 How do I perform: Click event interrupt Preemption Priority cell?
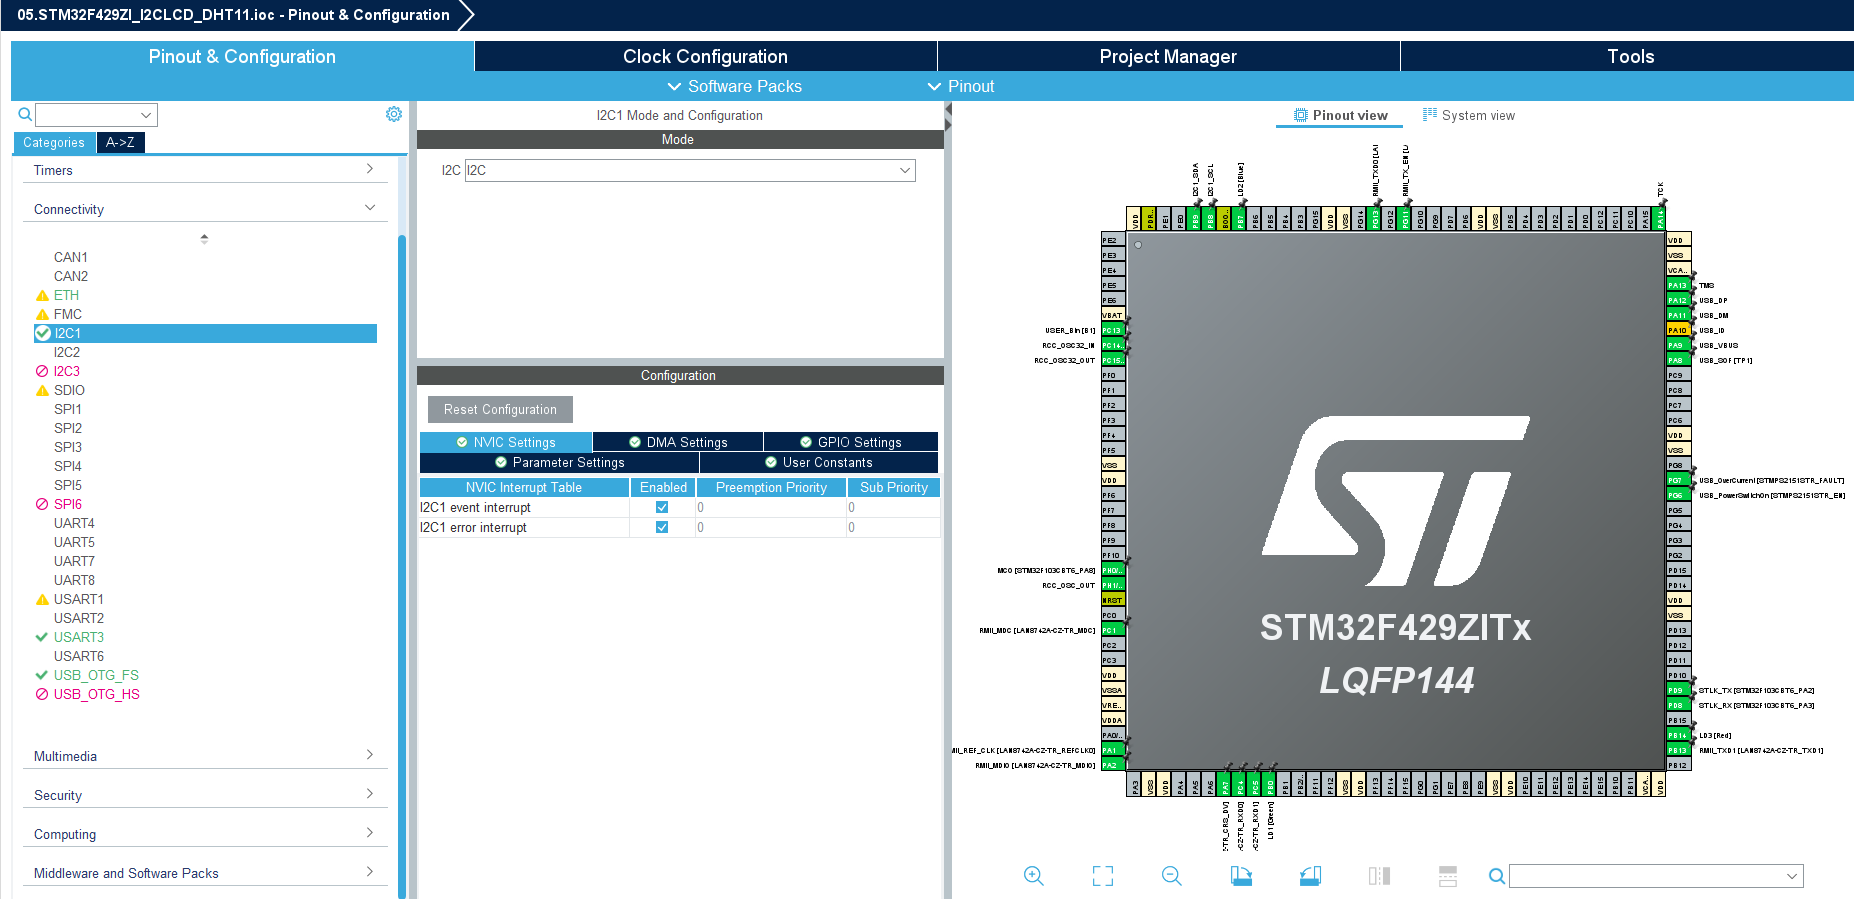tap(771, 507)
